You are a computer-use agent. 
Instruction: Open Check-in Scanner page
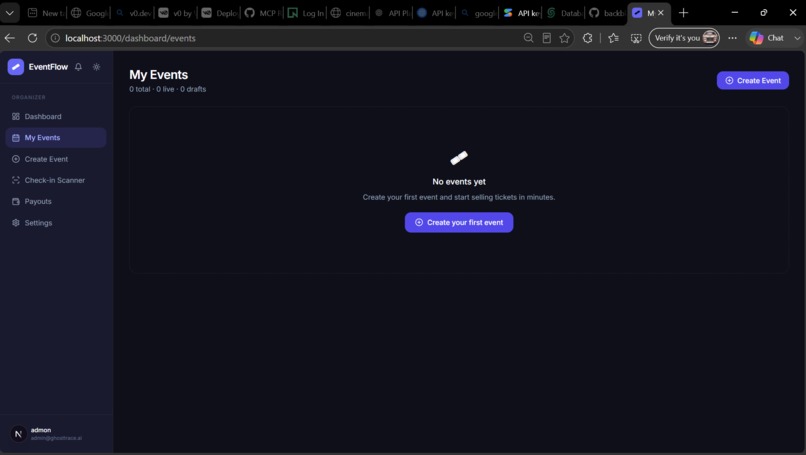coord(56,180)
